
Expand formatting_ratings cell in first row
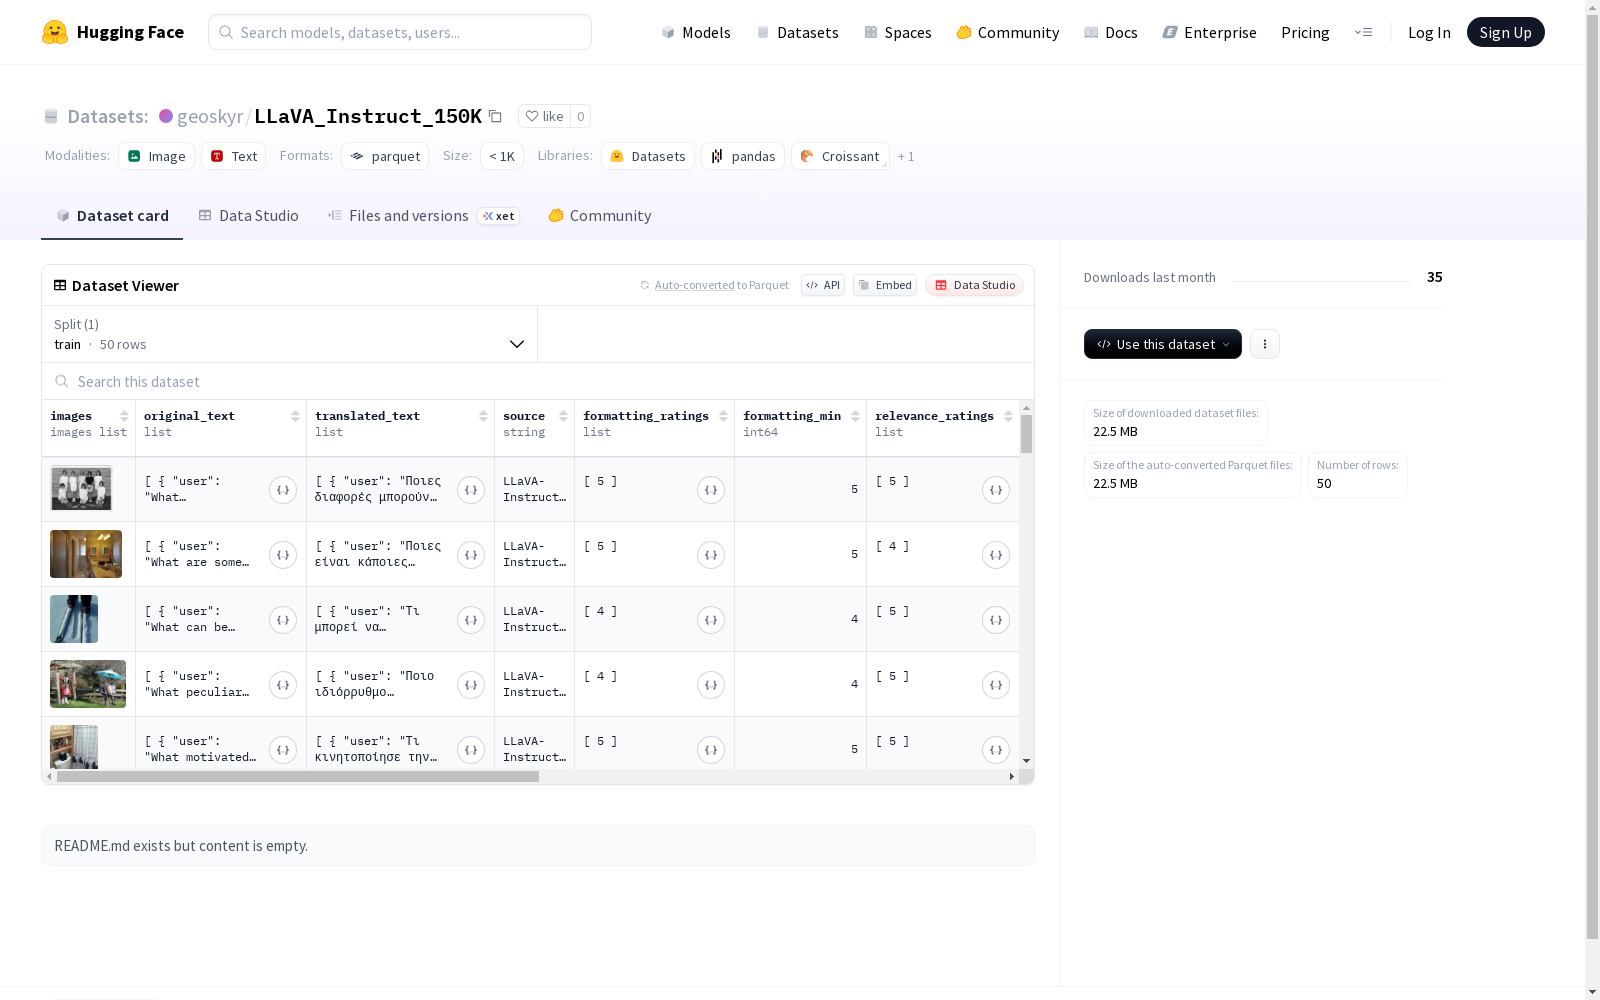(x=711, y=490)
